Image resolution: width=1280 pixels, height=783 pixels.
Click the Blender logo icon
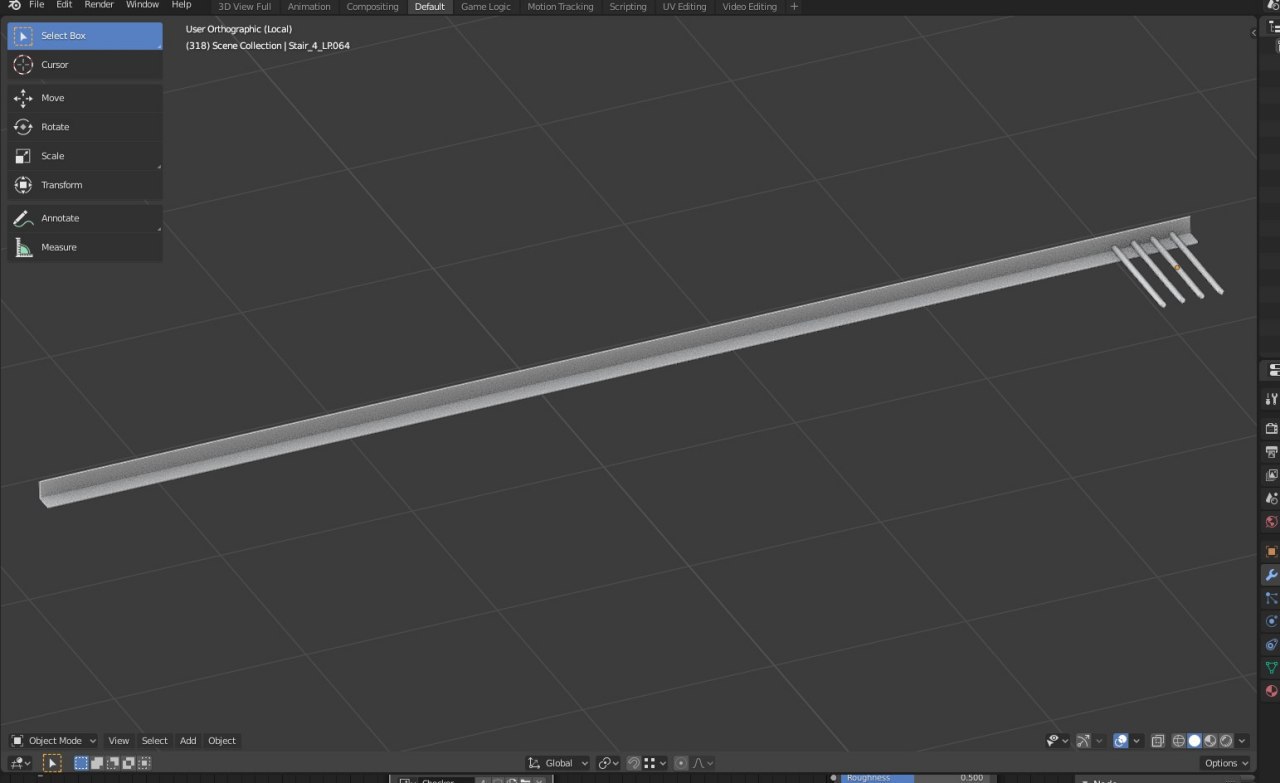14,6
